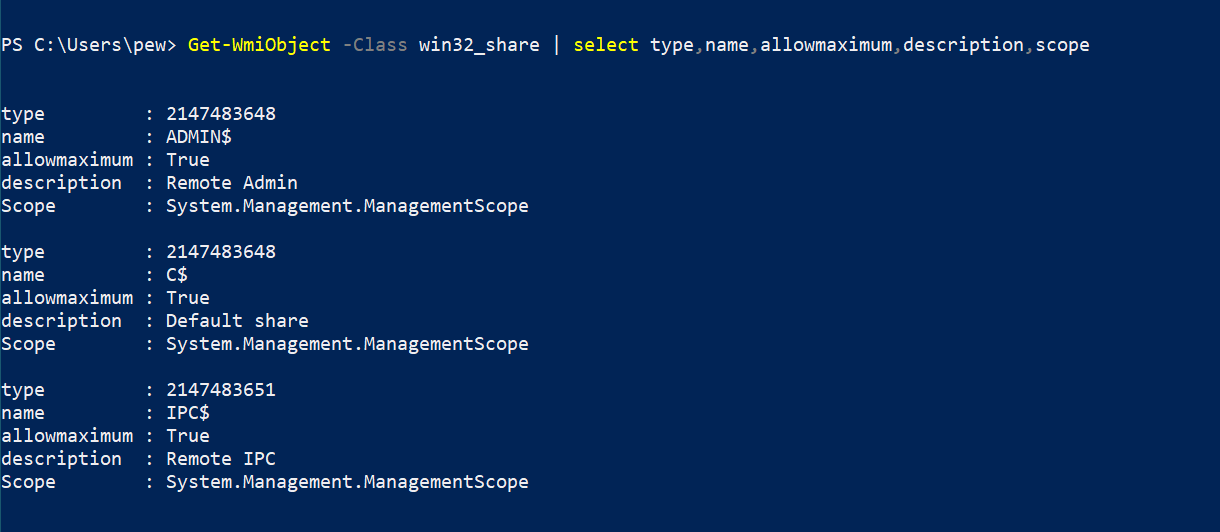This screenshot has width=1220, height=532.
Task: Click the Remote Admin description text
Action: click(232, 183)
